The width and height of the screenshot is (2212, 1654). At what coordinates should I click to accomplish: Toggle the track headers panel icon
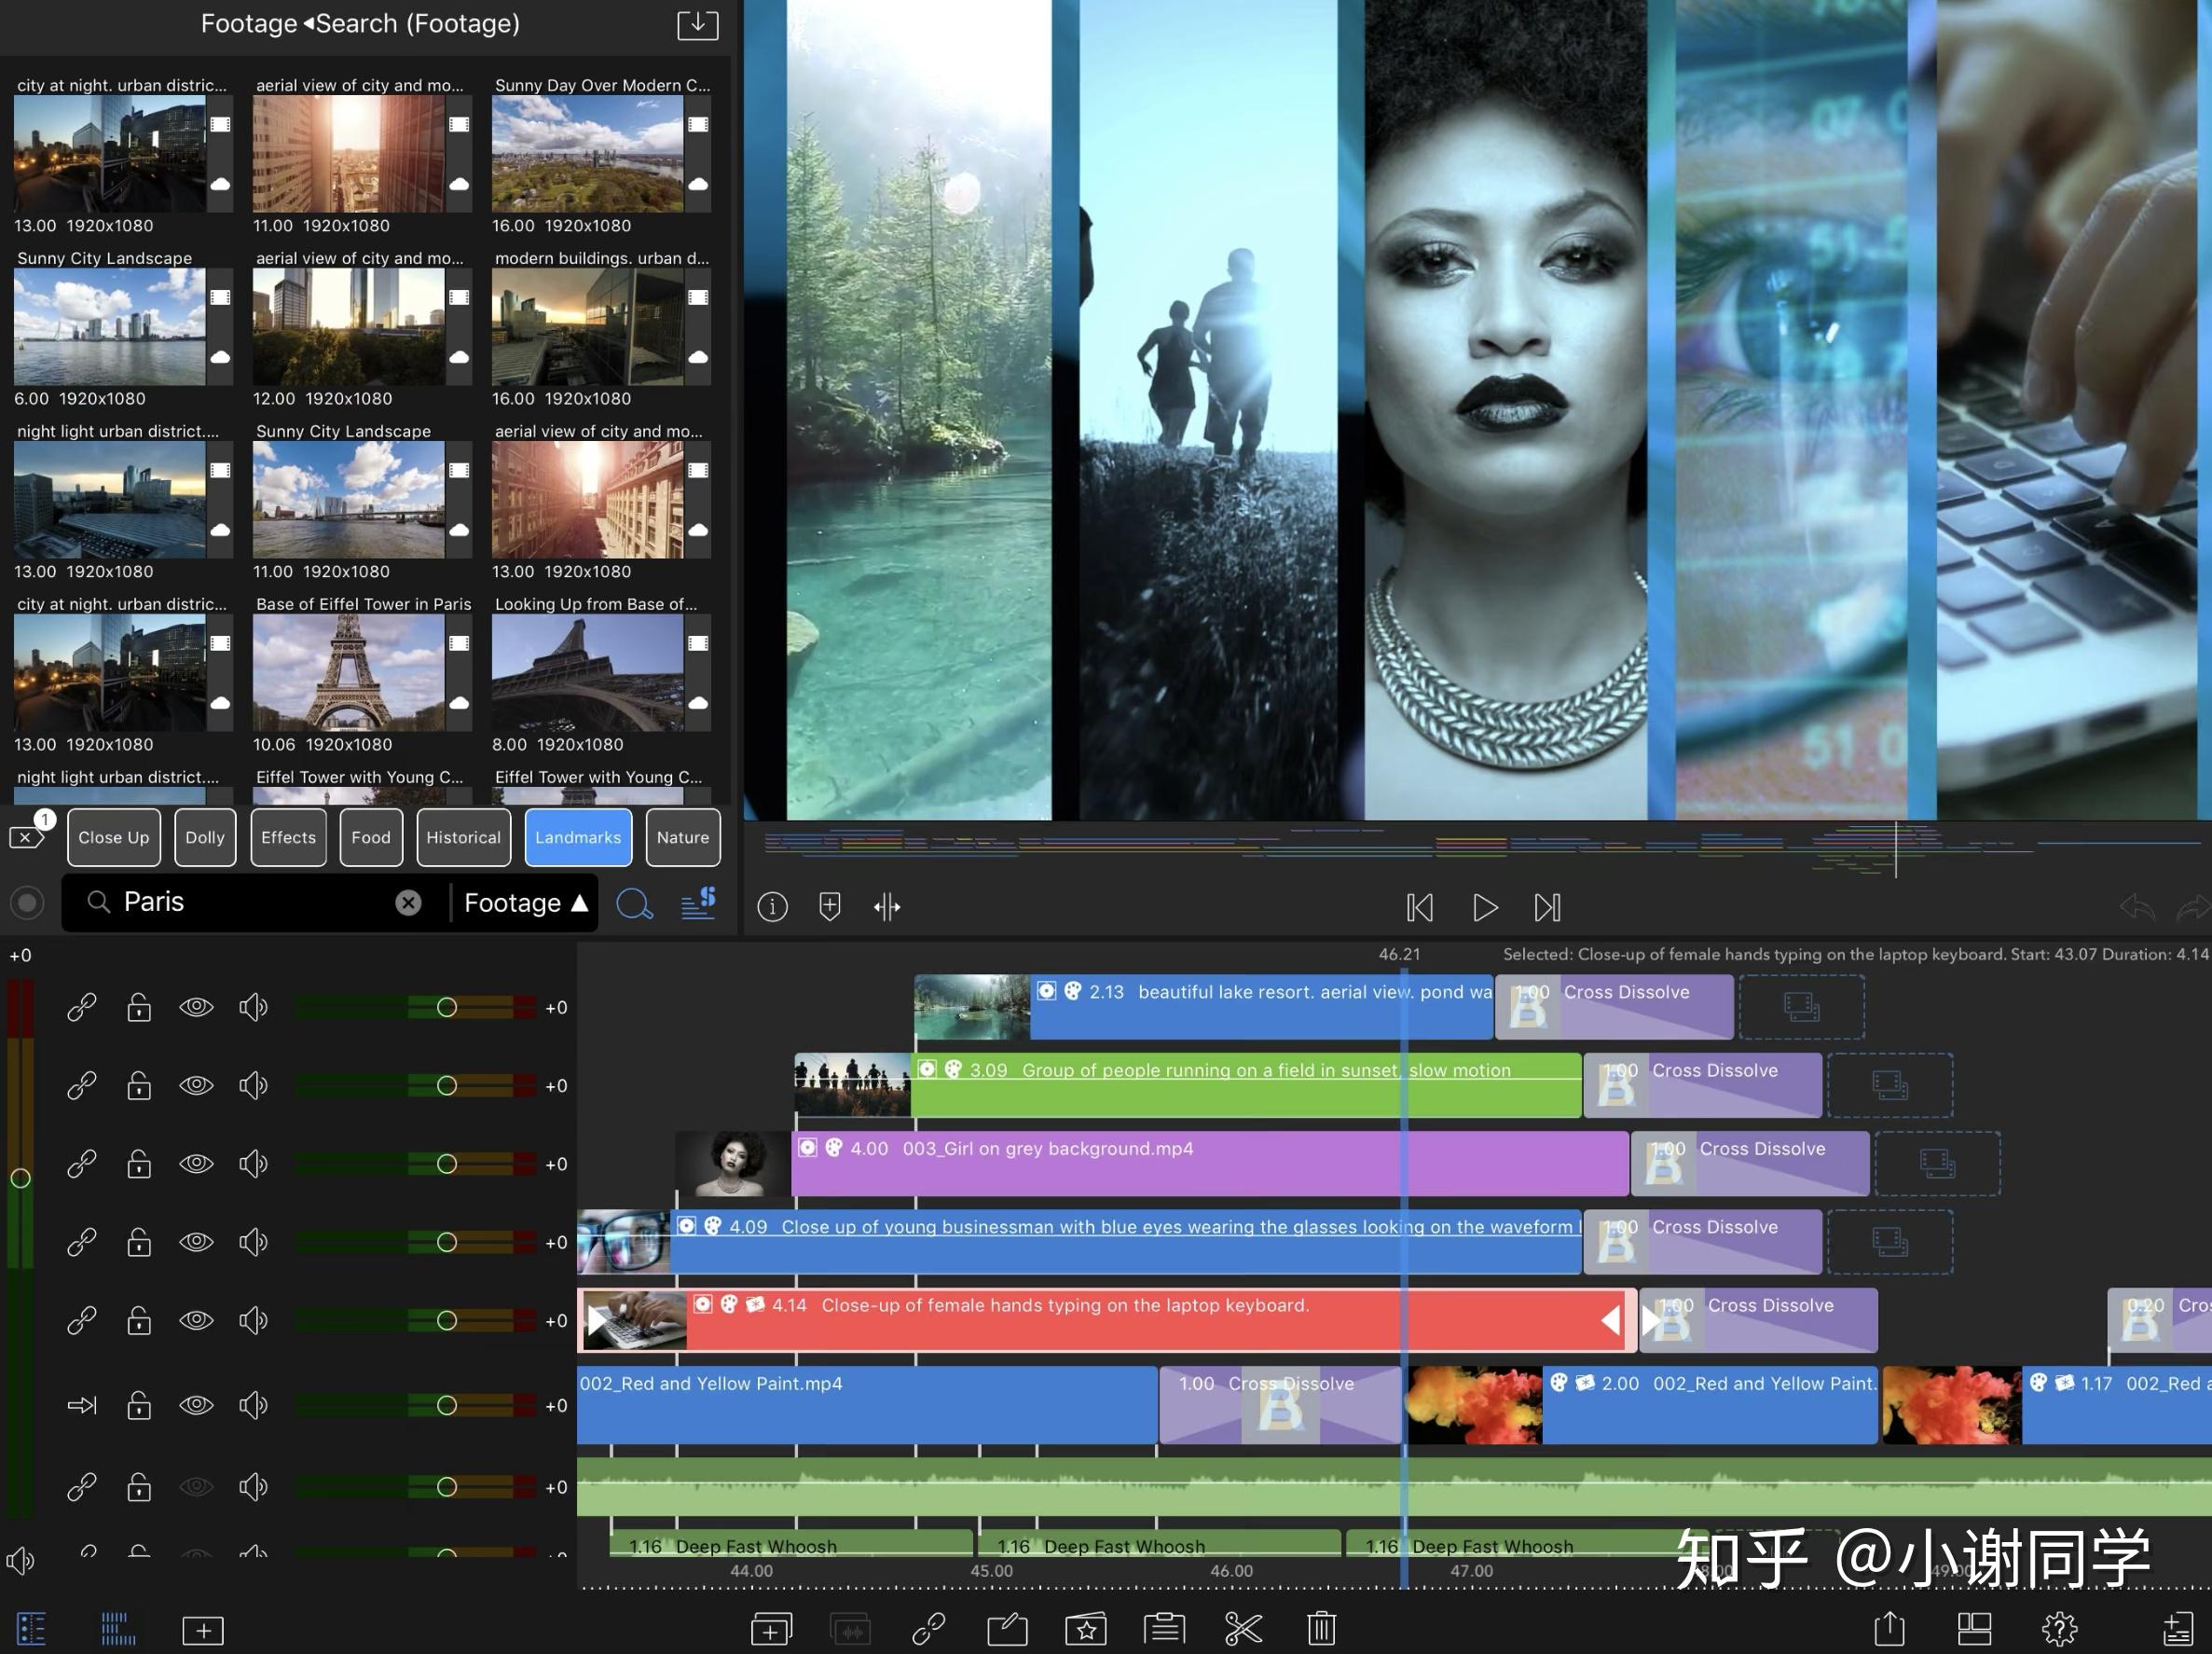[32, 1629]
